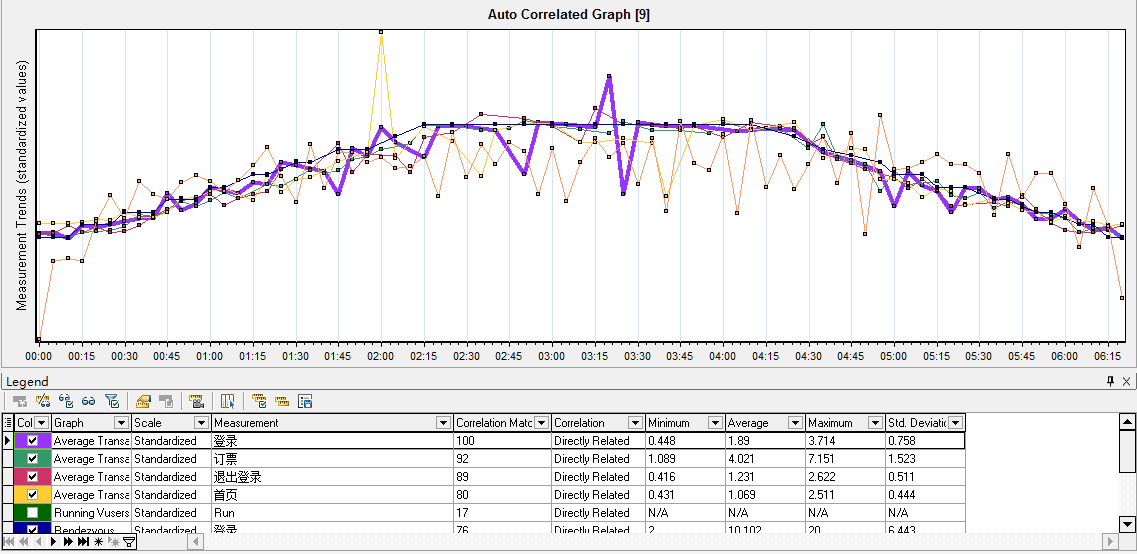Image resolution: width=1137 pixels, height=554 pixels.
Task: Jump forward a page of records
Action: coord(68,542)
